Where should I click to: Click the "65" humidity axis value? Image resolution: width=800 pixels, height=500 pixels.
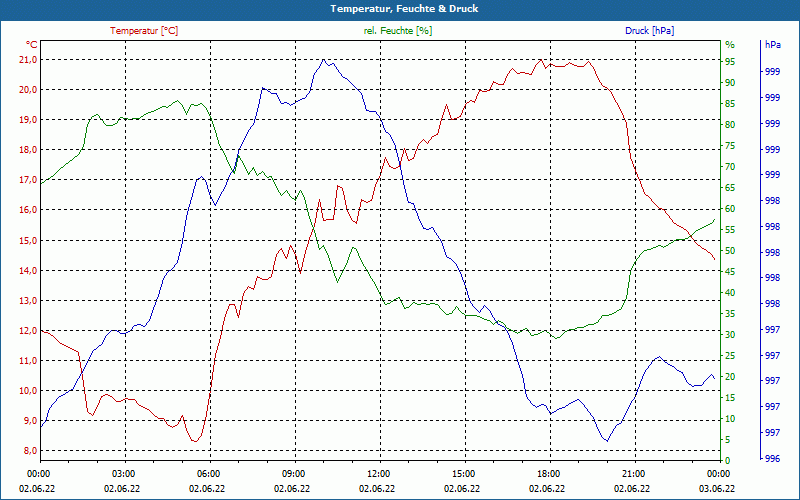point(730,188)
